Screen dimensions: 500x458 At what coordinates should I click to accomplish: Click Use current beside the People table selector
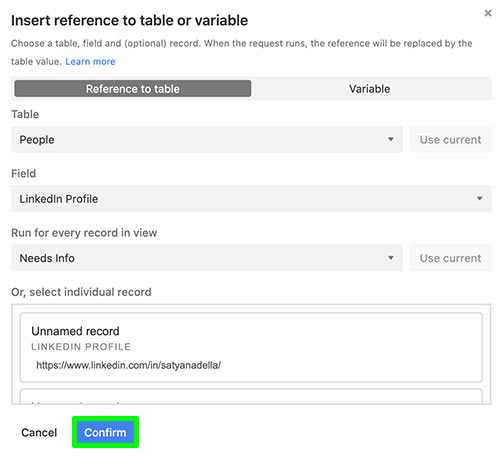pos(450,139)
